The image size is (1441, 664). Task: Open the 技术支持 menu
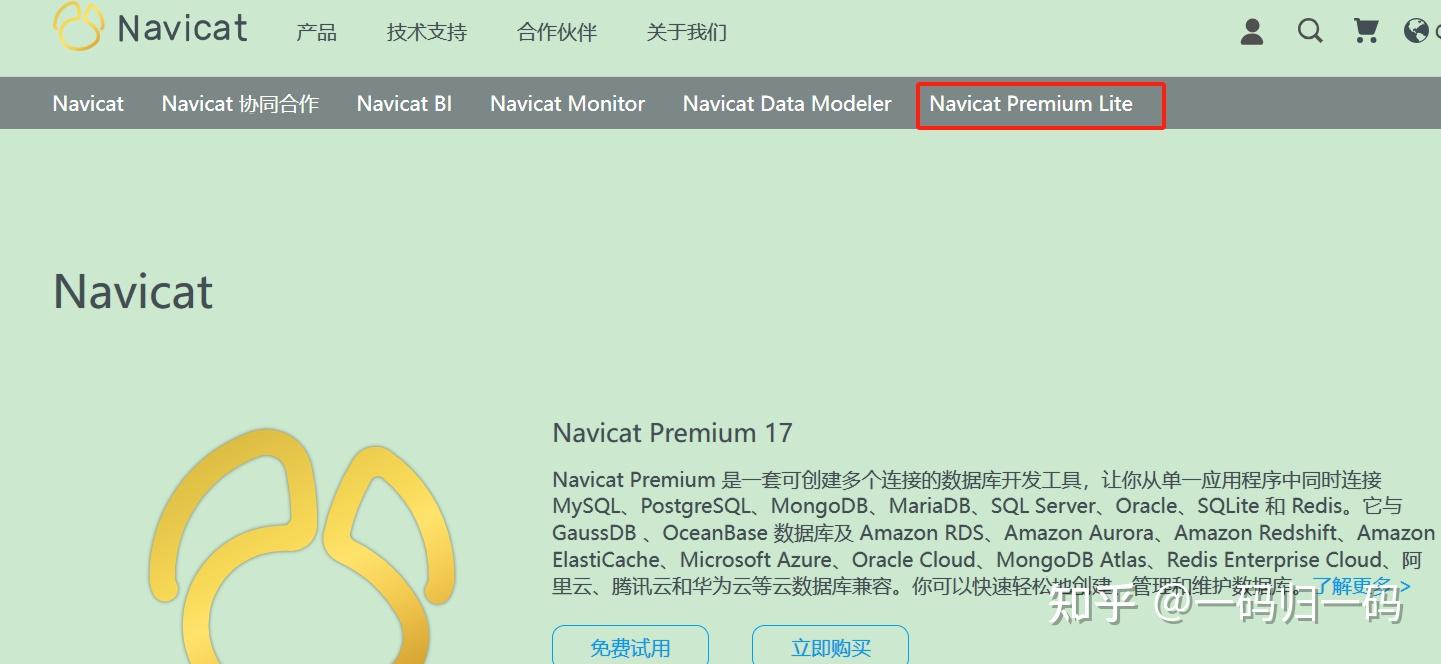(x=426, y=32)
